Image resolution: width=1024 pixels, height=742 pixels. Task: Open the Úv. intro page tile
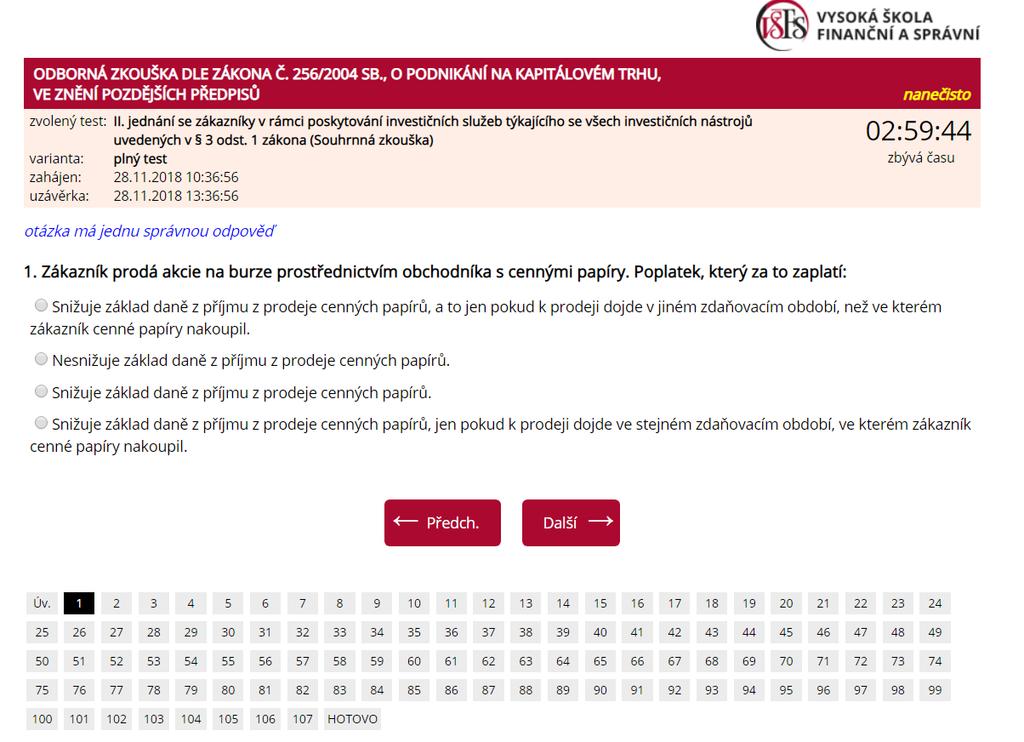(x=42, y=604)
